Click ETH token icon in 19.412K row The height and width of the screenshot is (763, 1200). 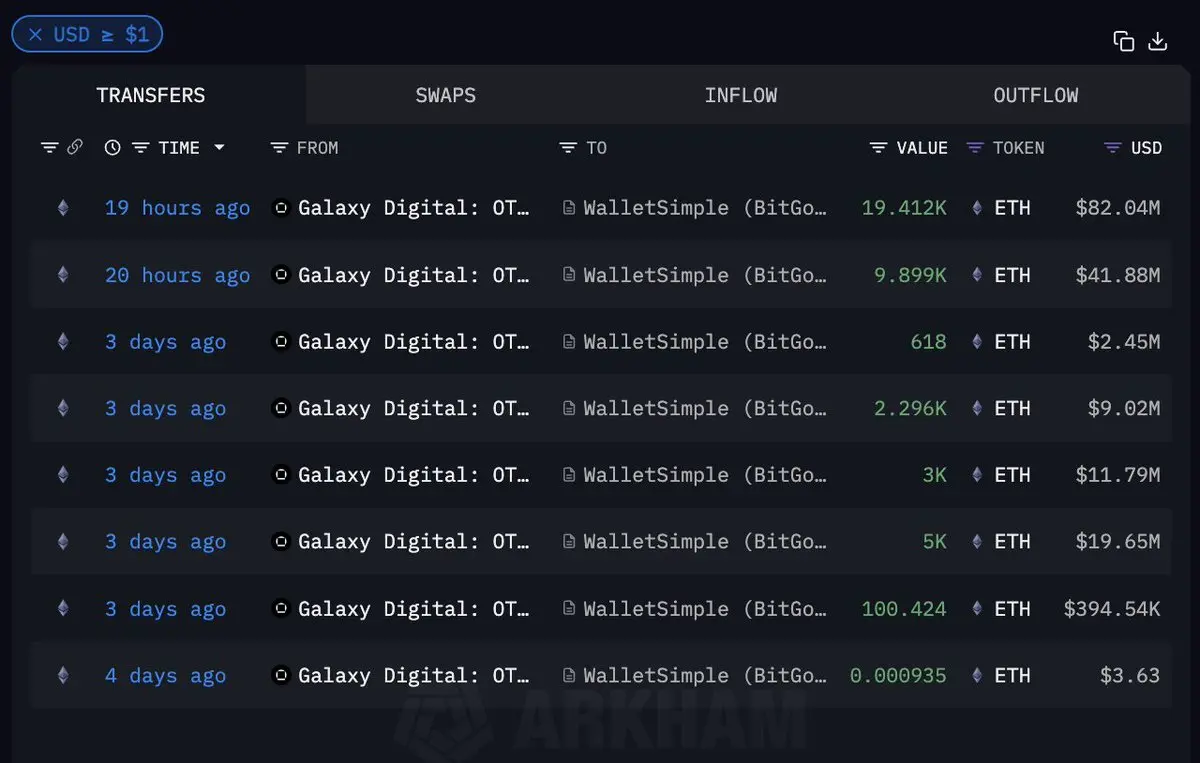[x=977, y=208]
